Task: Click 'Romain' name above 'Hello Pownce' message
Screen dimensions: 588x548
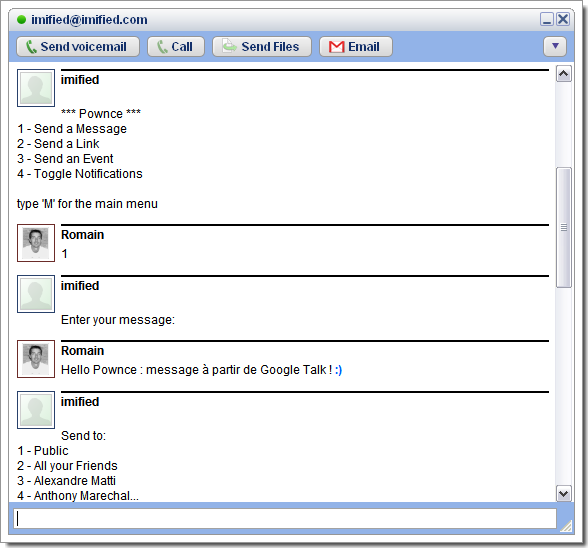Action: 82,351
